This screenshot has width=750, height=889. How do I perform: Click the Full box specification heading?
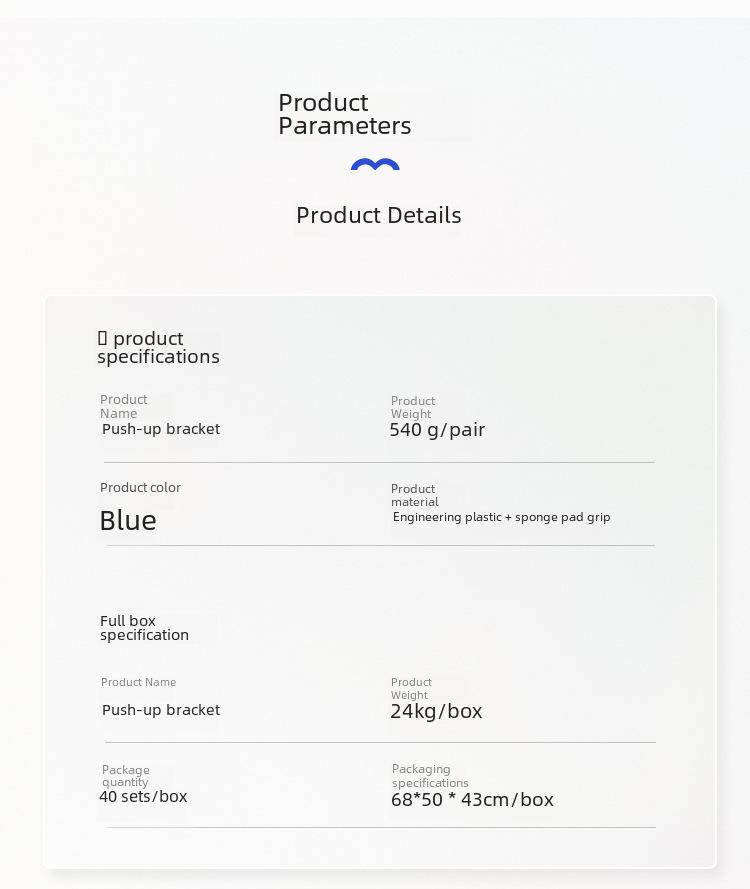coord(144,628)
